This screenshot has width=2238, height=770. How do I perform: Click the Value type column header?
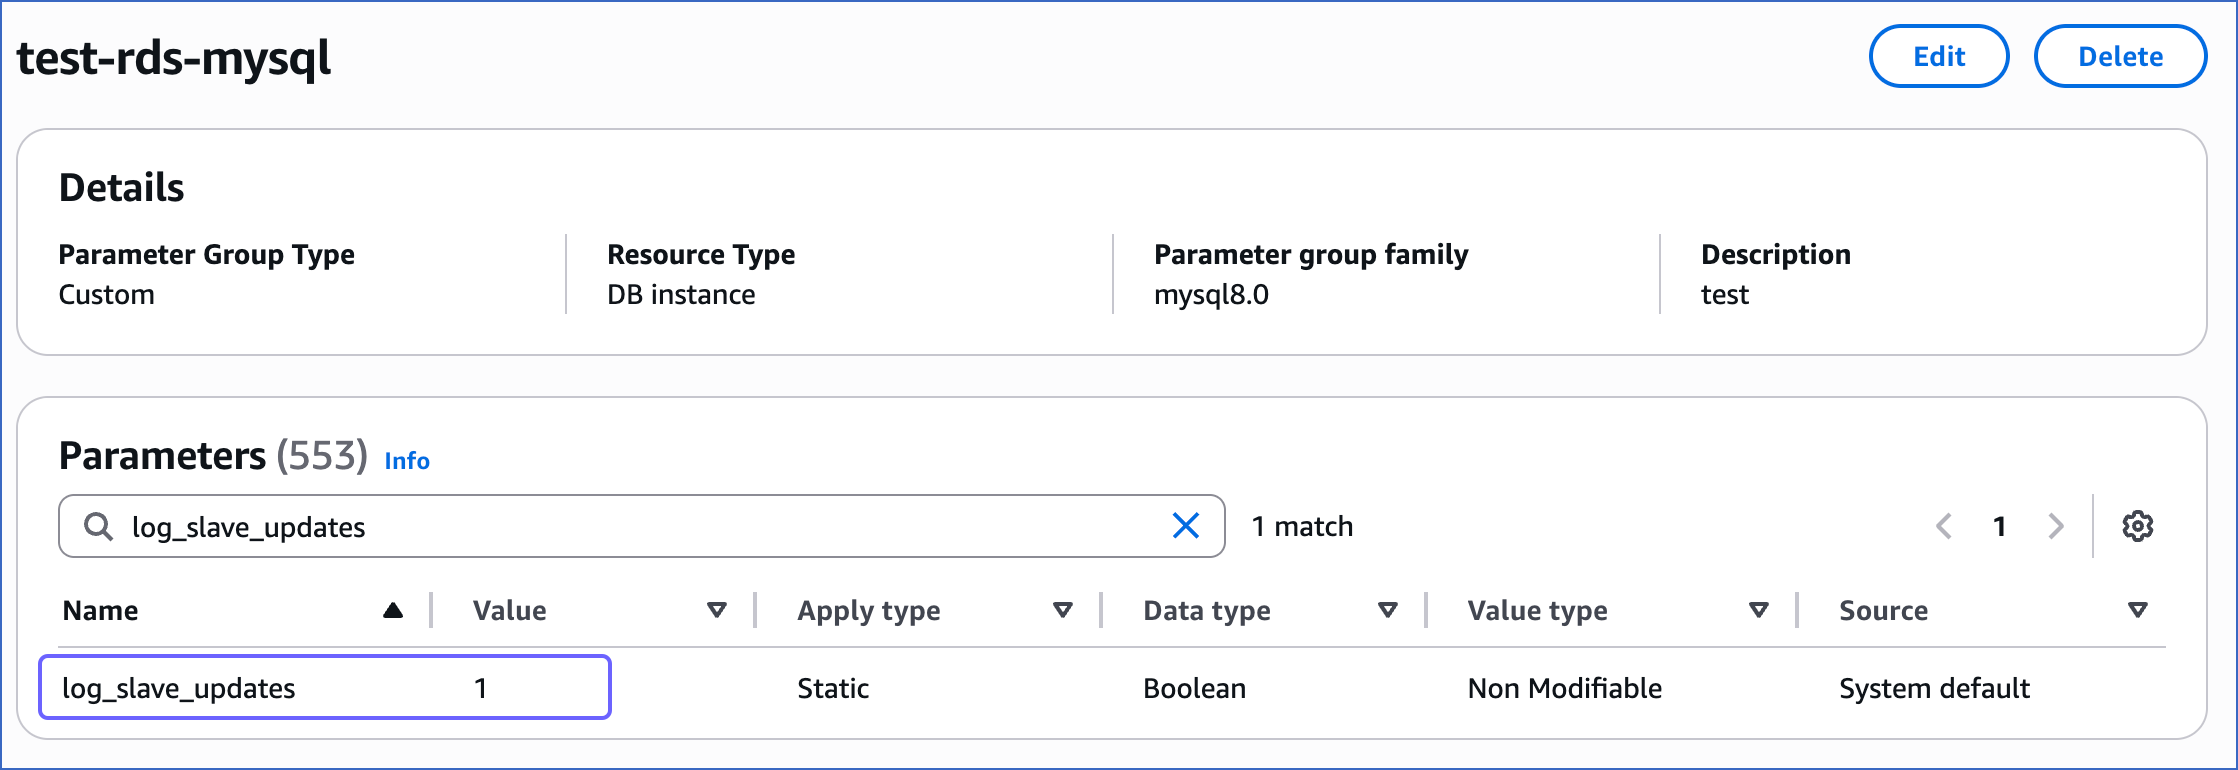(1537, 610)
